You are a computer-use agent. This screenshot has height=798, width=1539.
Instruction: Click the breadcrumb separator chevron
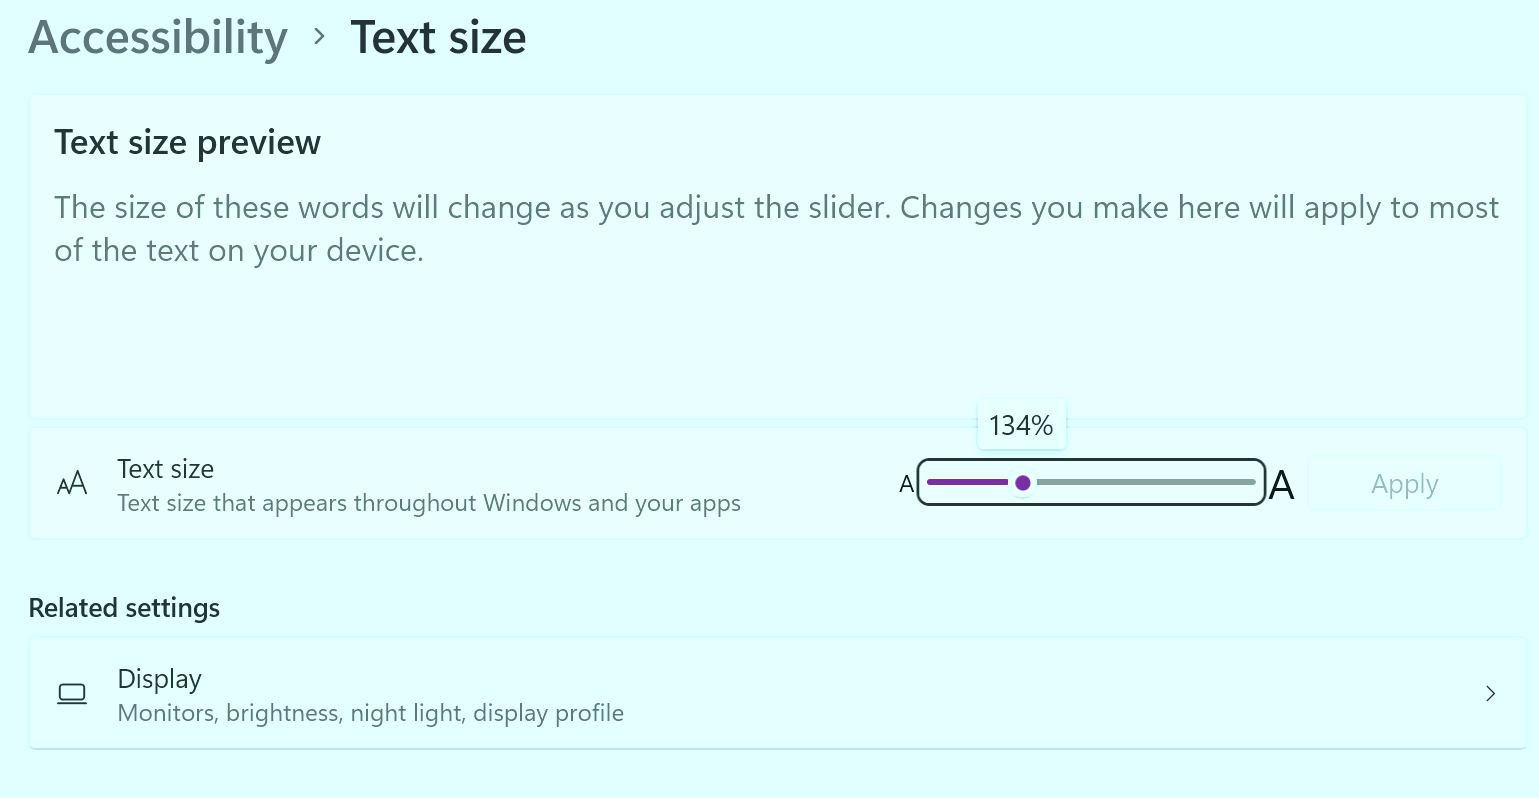(x=318, y=38)
